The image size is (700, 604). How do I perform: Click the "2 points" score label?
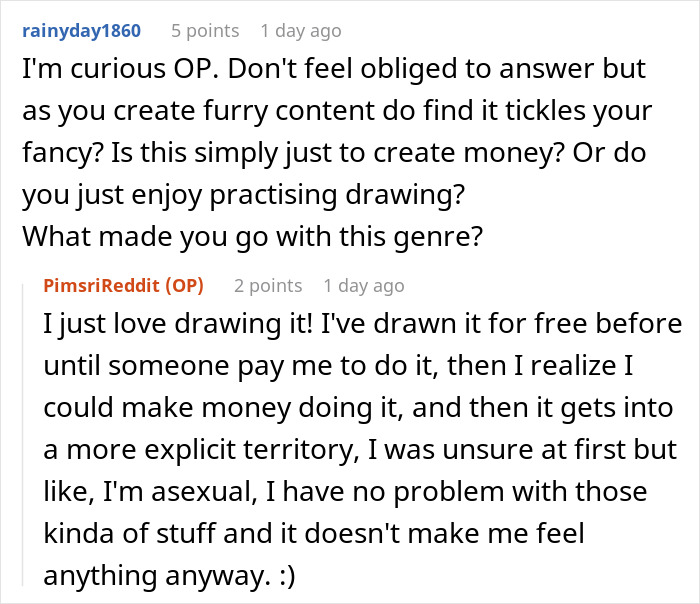[268, 286]
